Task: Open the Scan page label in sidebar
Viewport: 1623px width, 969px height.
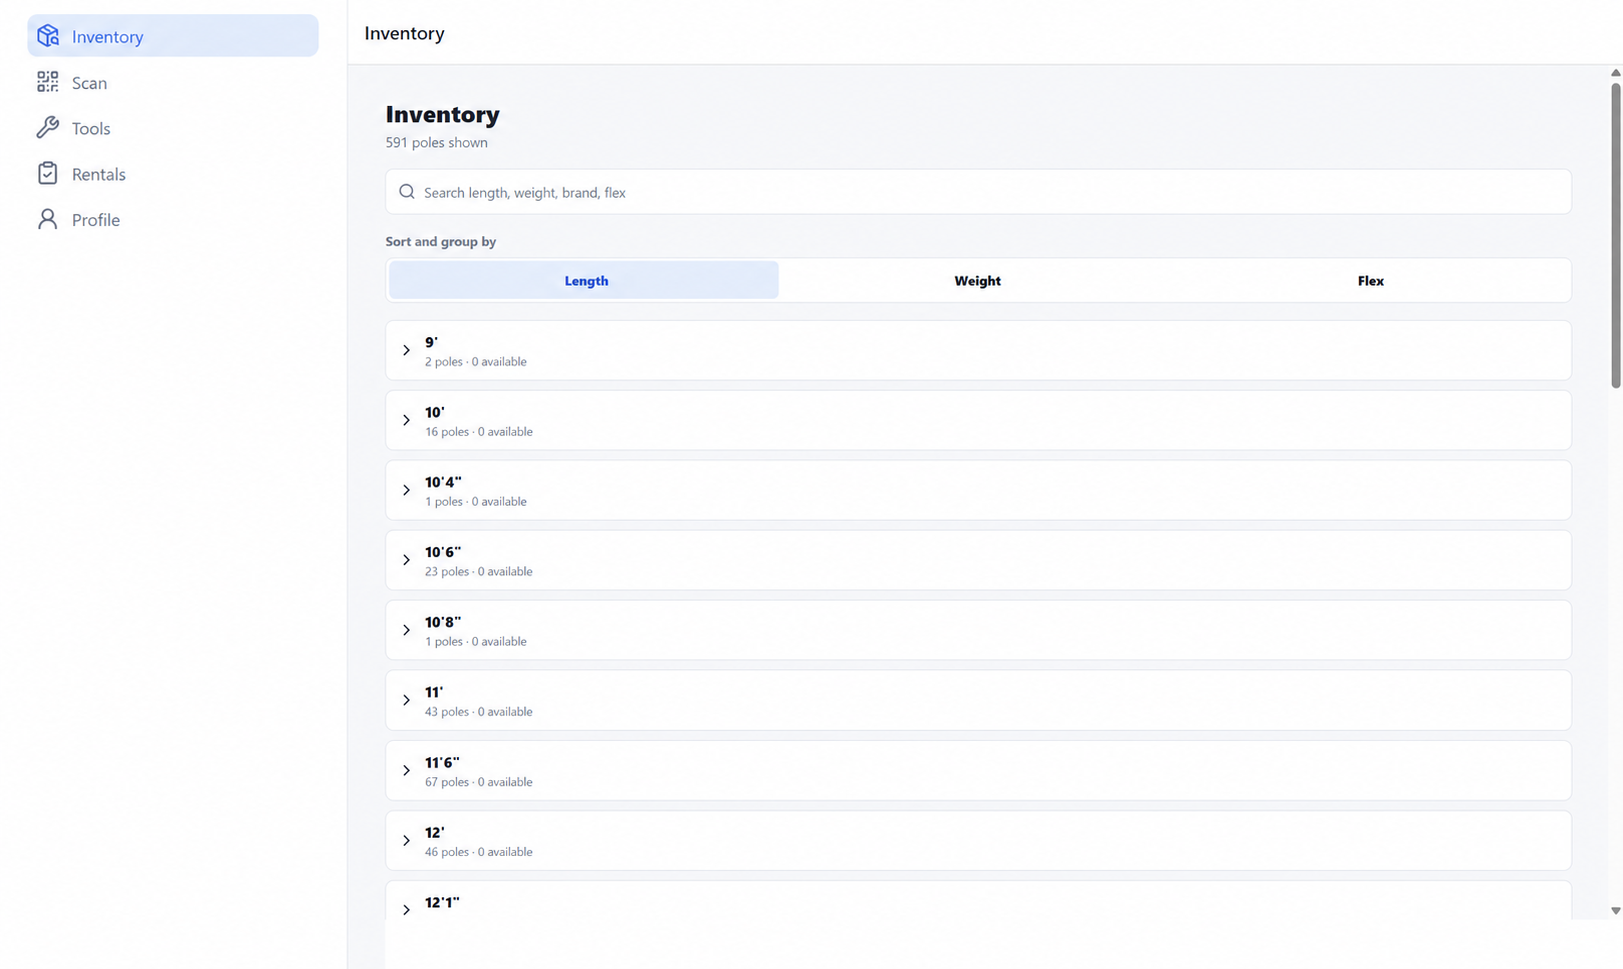Action: (89, 83)
